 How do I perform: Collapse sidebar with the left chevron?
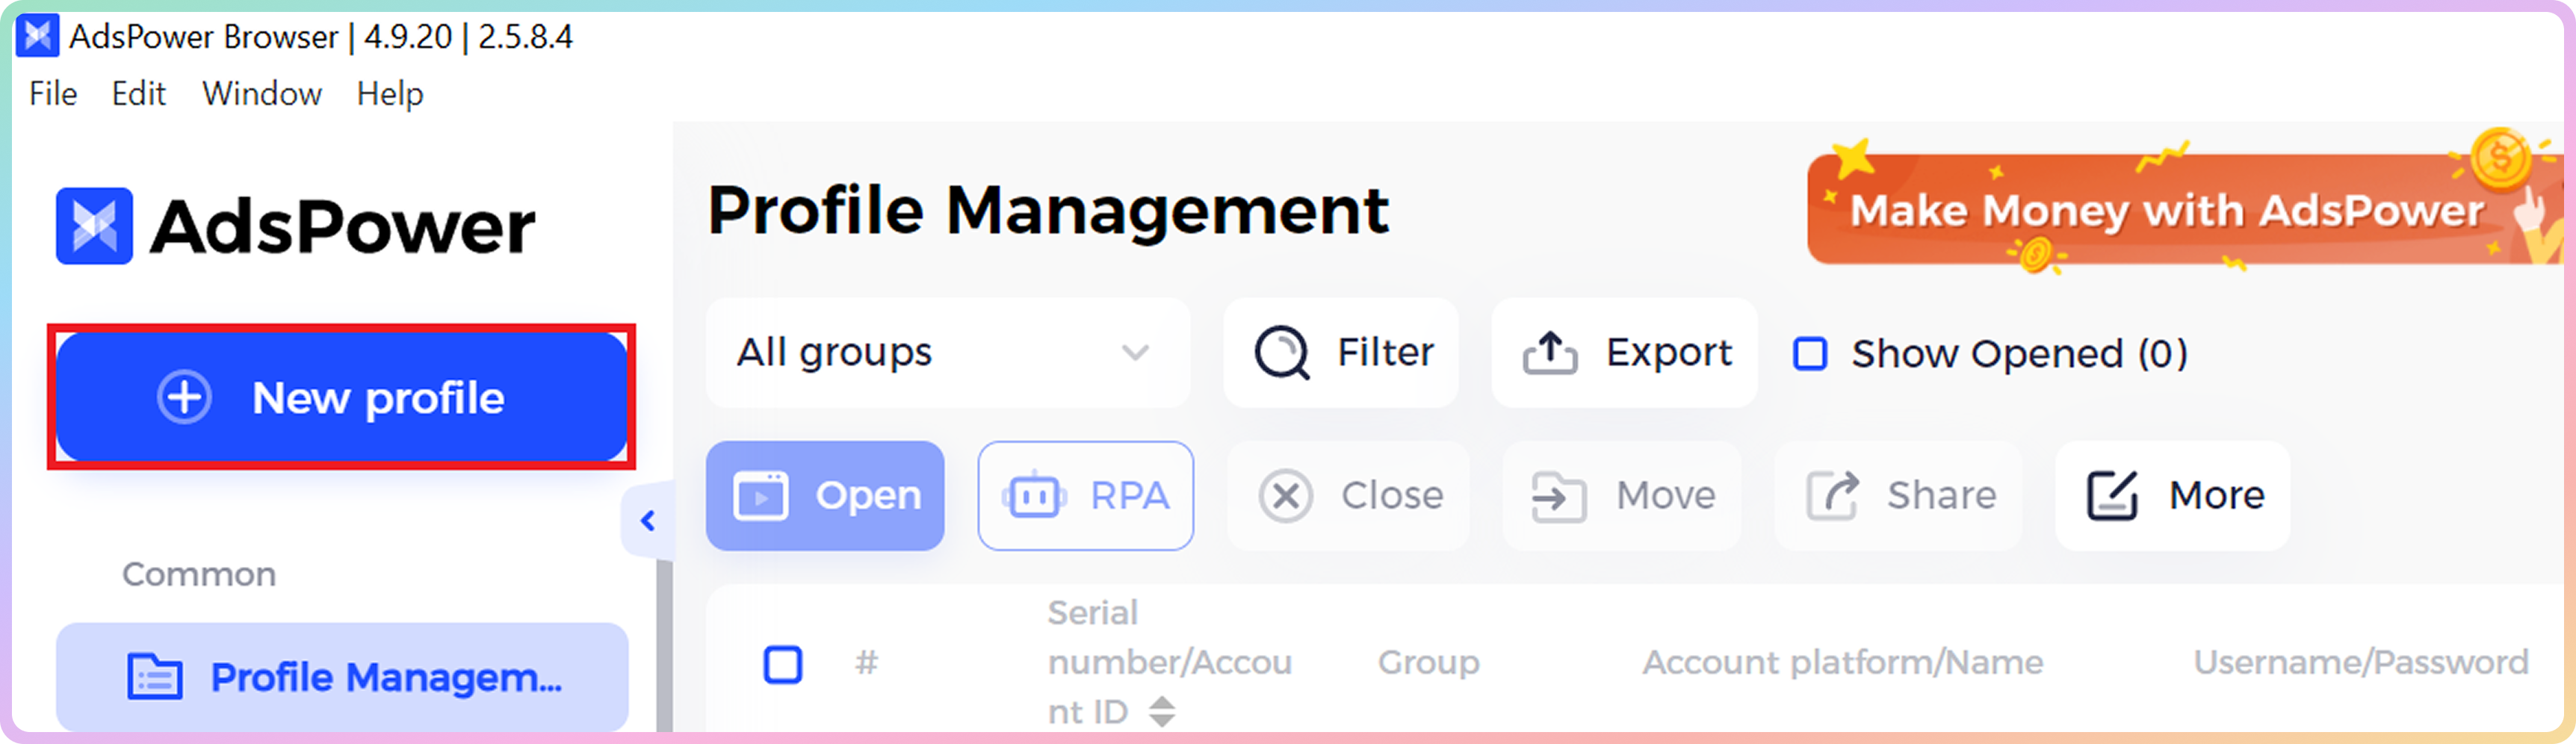(648, 520)
